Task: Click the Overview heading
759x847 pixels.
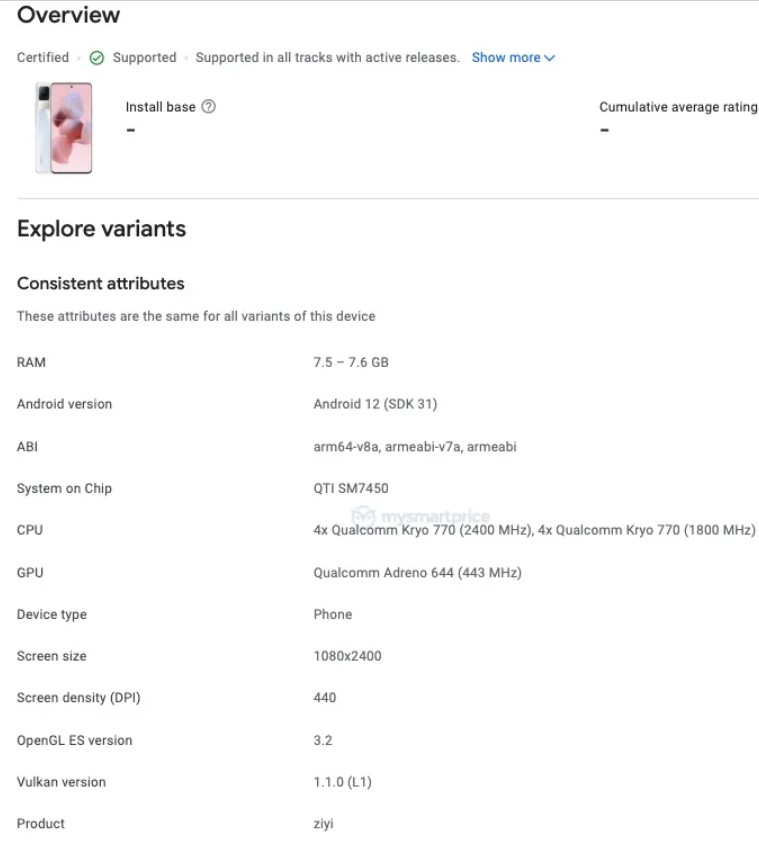Action: pos(68,15)
